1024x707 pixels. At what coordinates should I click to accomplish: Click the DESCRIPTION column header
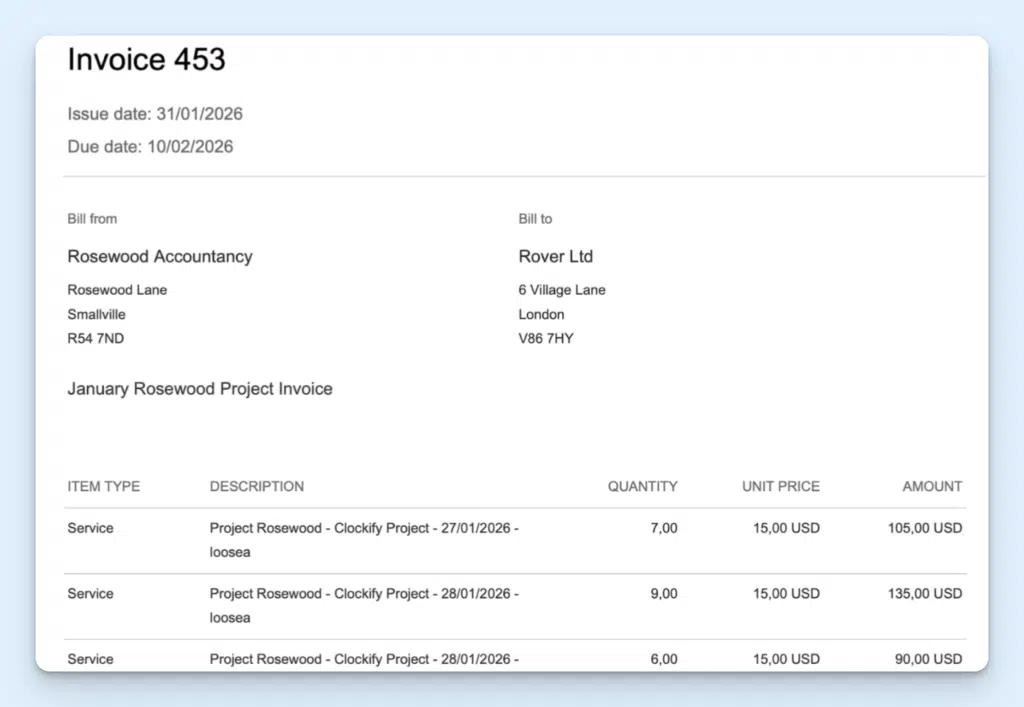(256, 486)
